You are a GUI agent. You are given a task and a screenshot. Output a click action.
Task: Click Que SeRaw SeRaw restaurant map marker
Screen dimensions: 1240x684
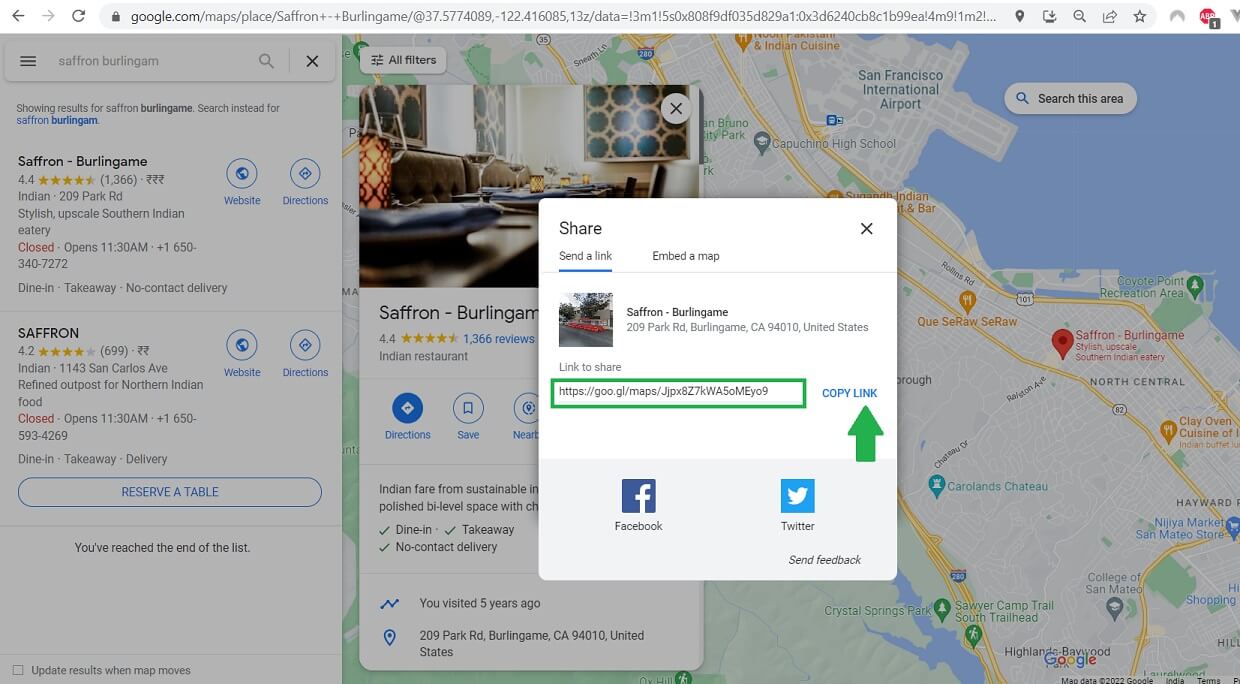(967, 300)
